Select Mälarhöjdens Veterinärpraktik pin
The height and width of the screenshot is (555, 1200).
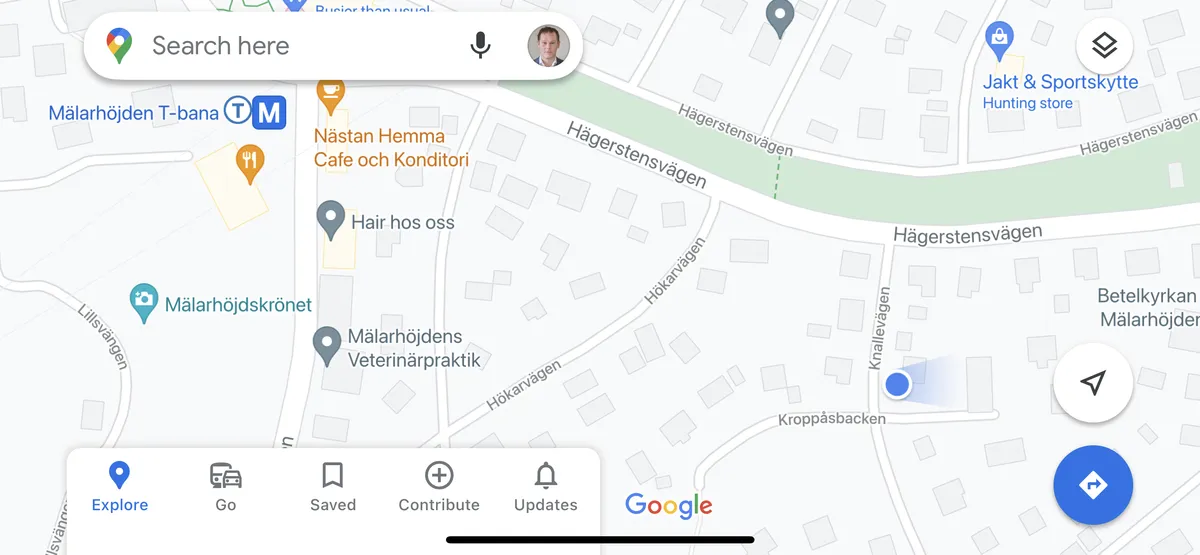(328, 345)
